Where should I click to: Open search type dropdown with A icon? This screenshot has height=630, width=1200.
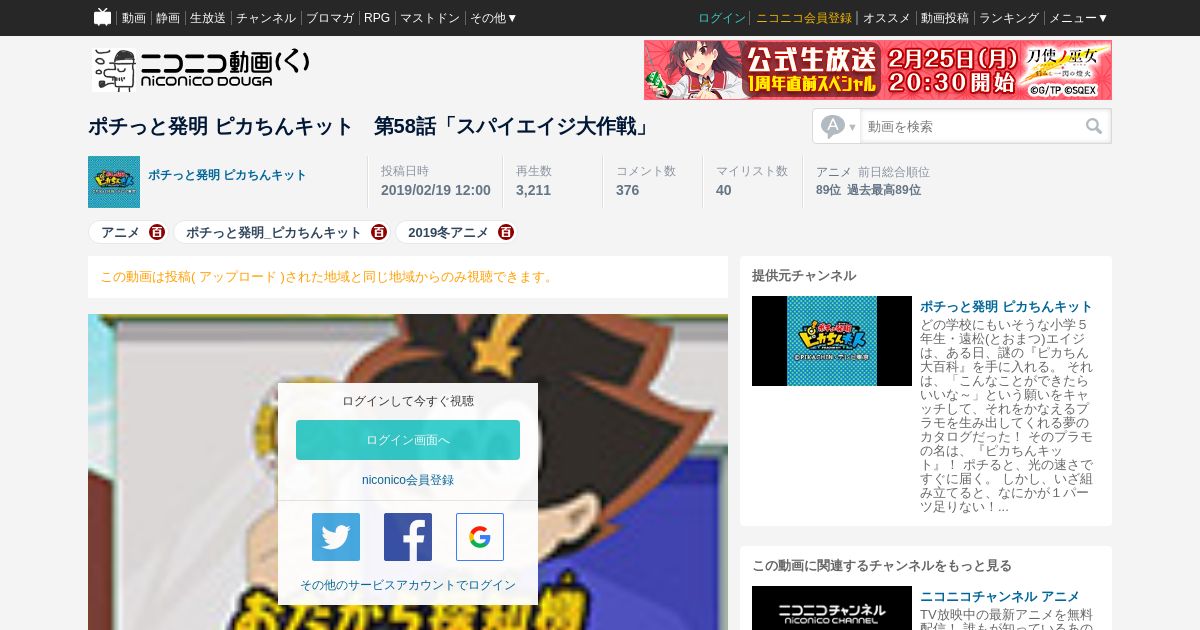pos(838,127)
